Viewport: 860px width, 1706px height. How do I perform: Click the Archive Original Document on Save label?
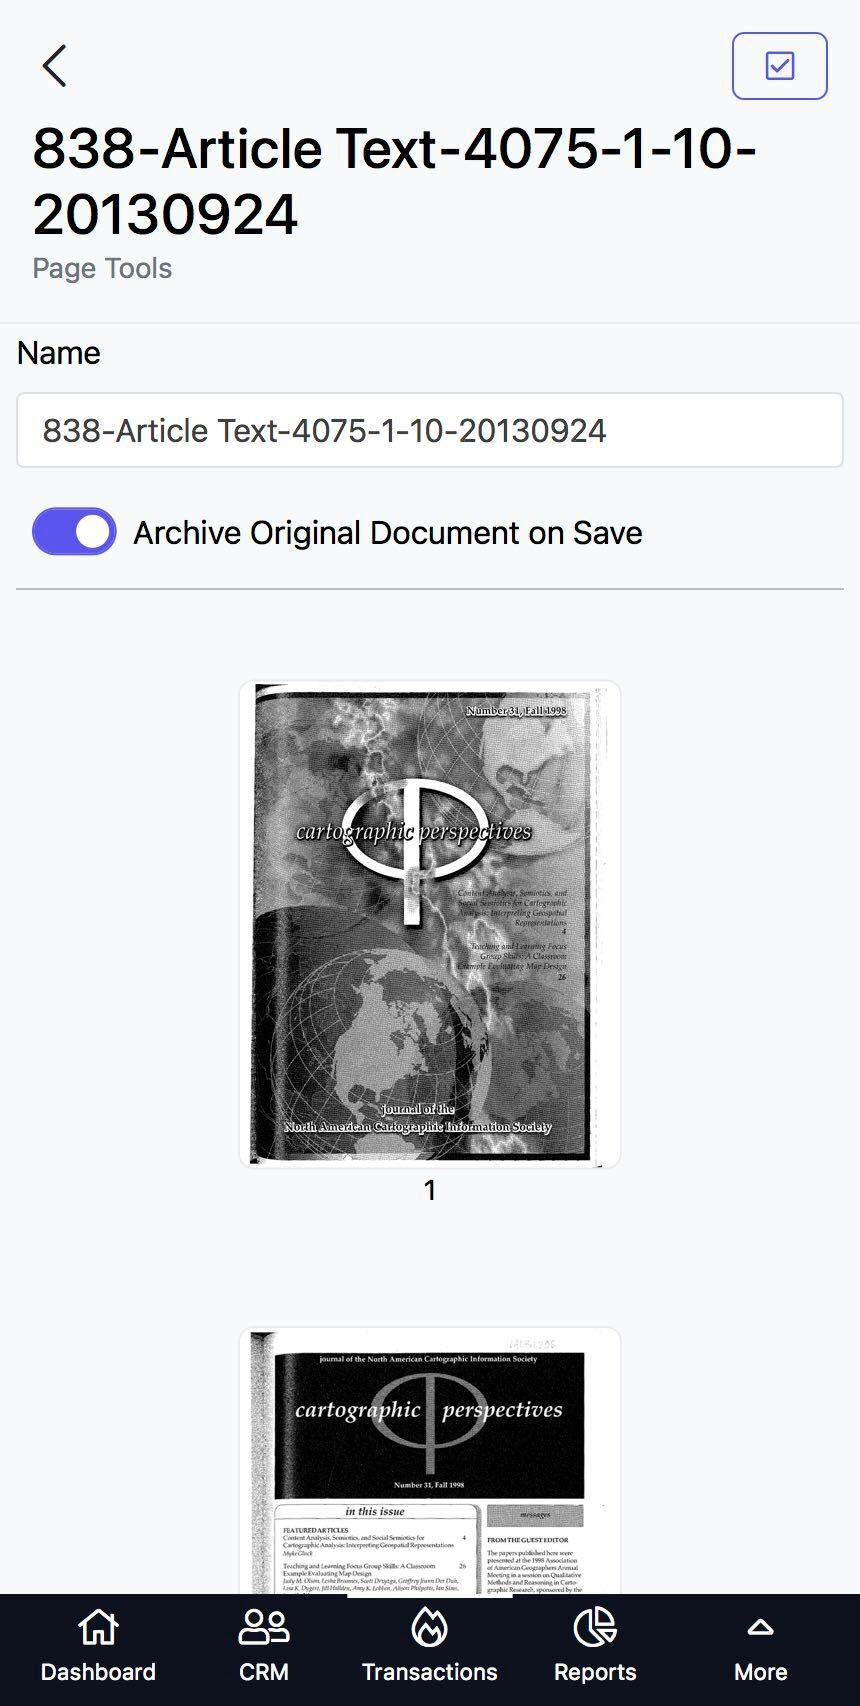tap(388, 533)
